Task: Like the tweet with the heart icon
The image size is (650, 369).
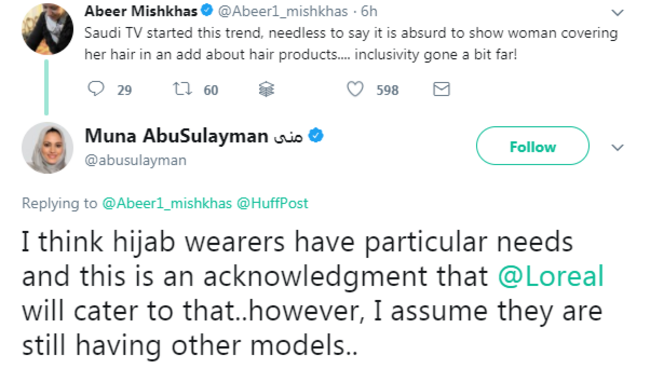Action: click(x=355, y=89)
